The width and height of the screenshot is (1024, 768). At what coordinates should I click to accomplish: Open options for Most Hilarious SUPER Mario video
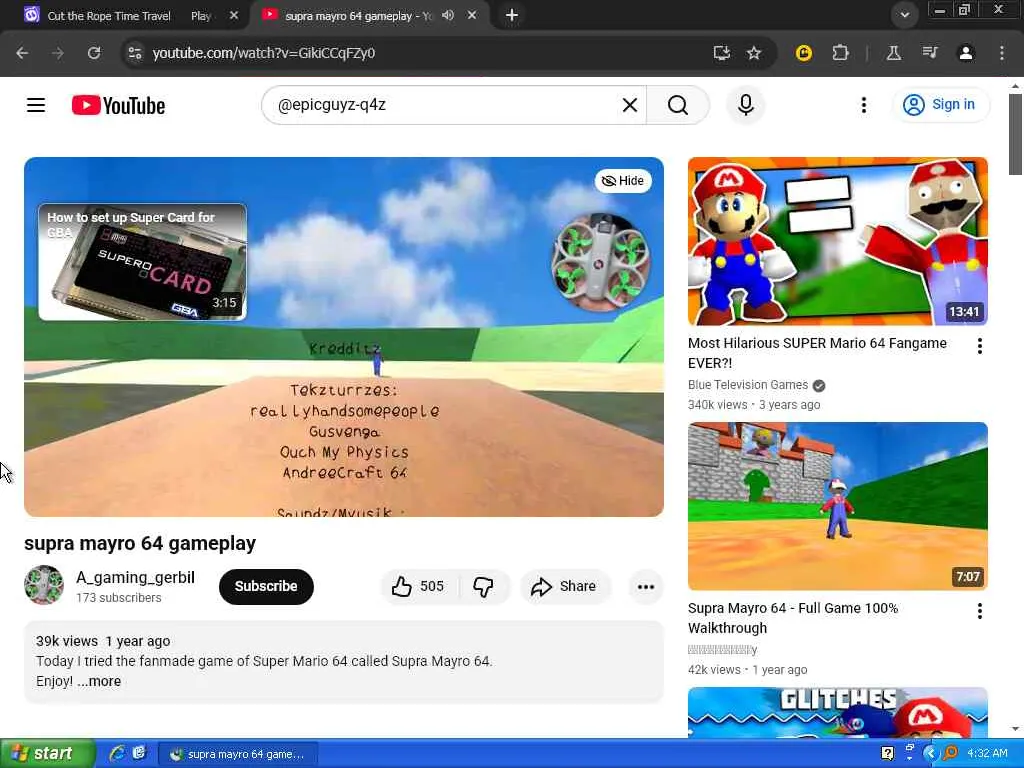tap(980, 346)
